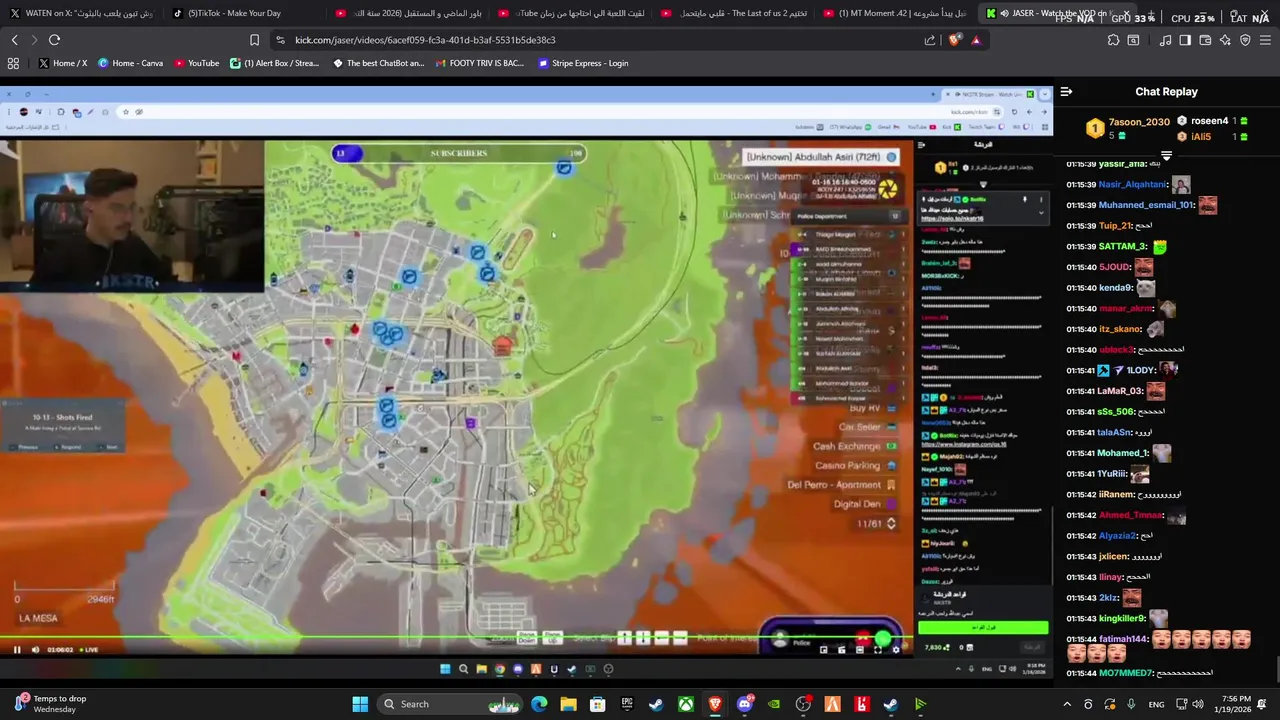Viewport: 1280px width, 720px height.
Task: Click LaMaR_03 username in chat
Action: [x=1121, y=391]
